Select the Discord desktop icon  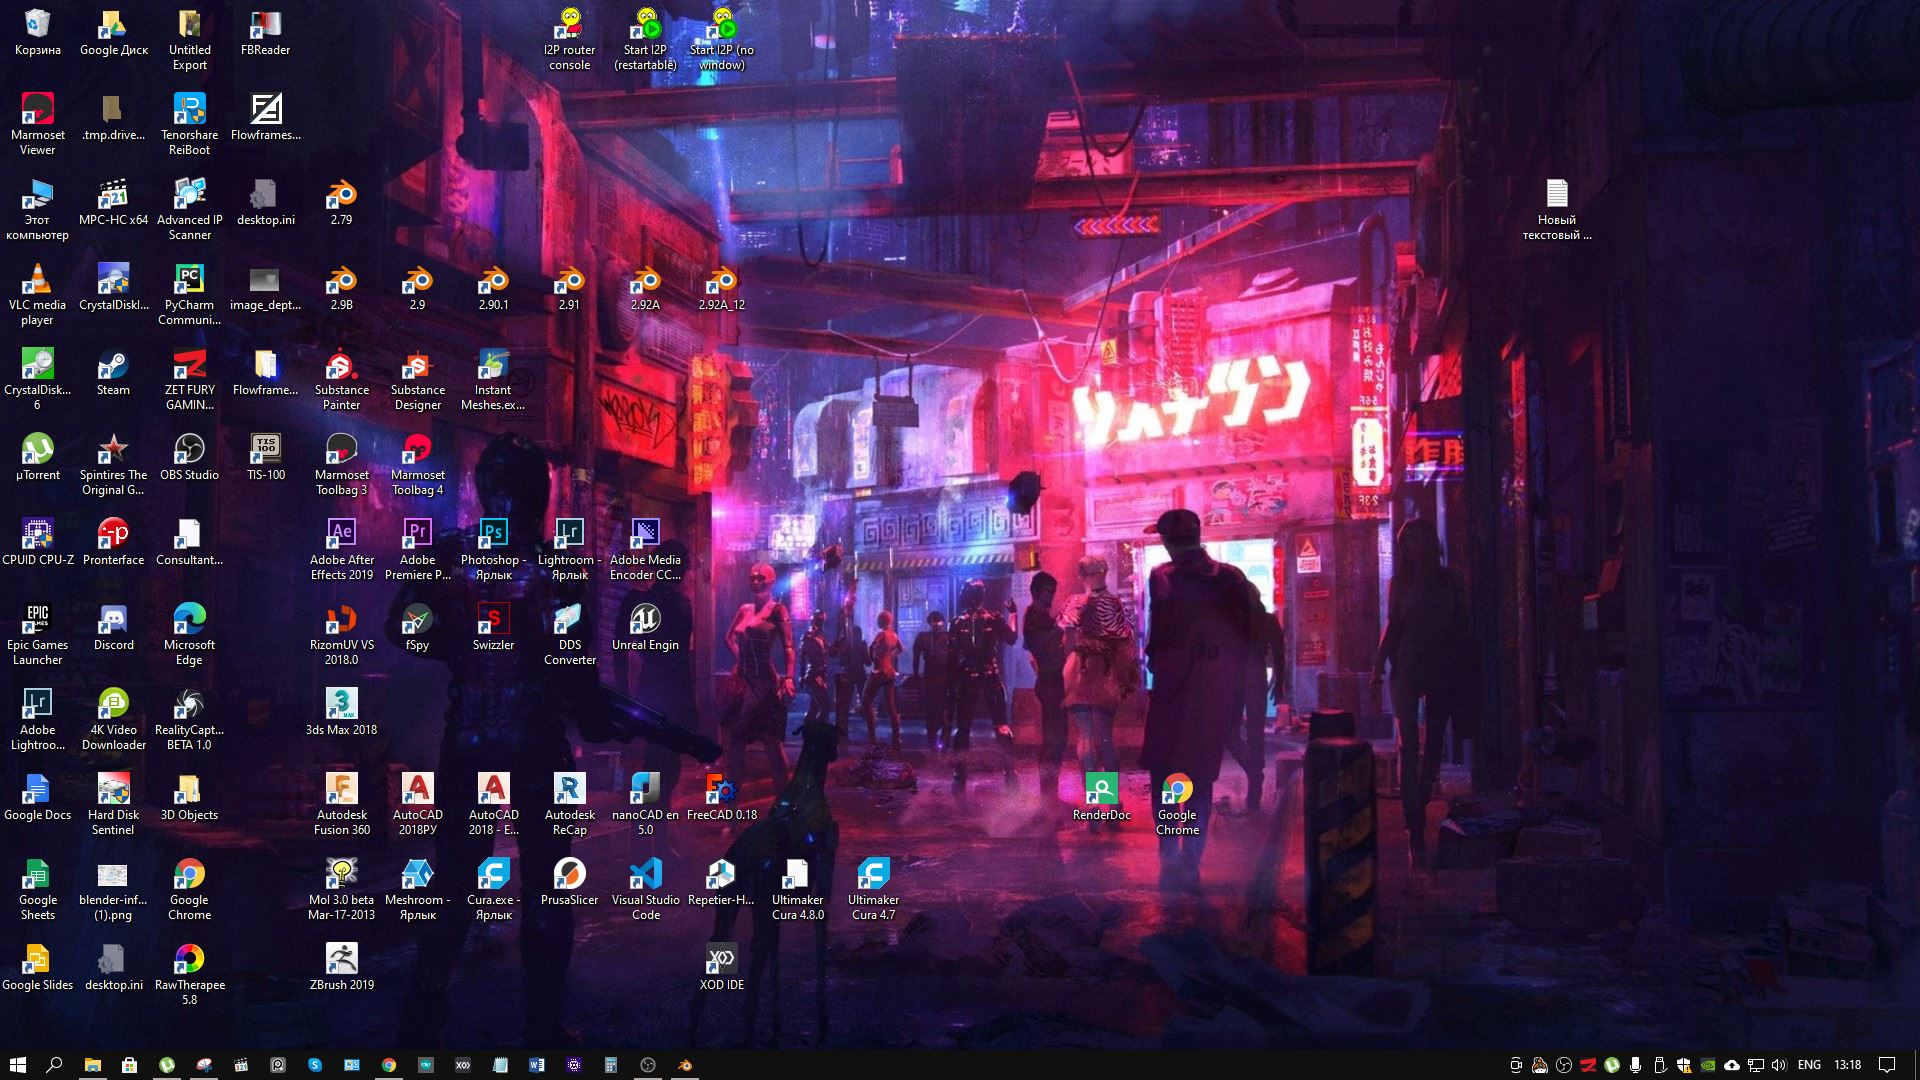click(113, 627)
